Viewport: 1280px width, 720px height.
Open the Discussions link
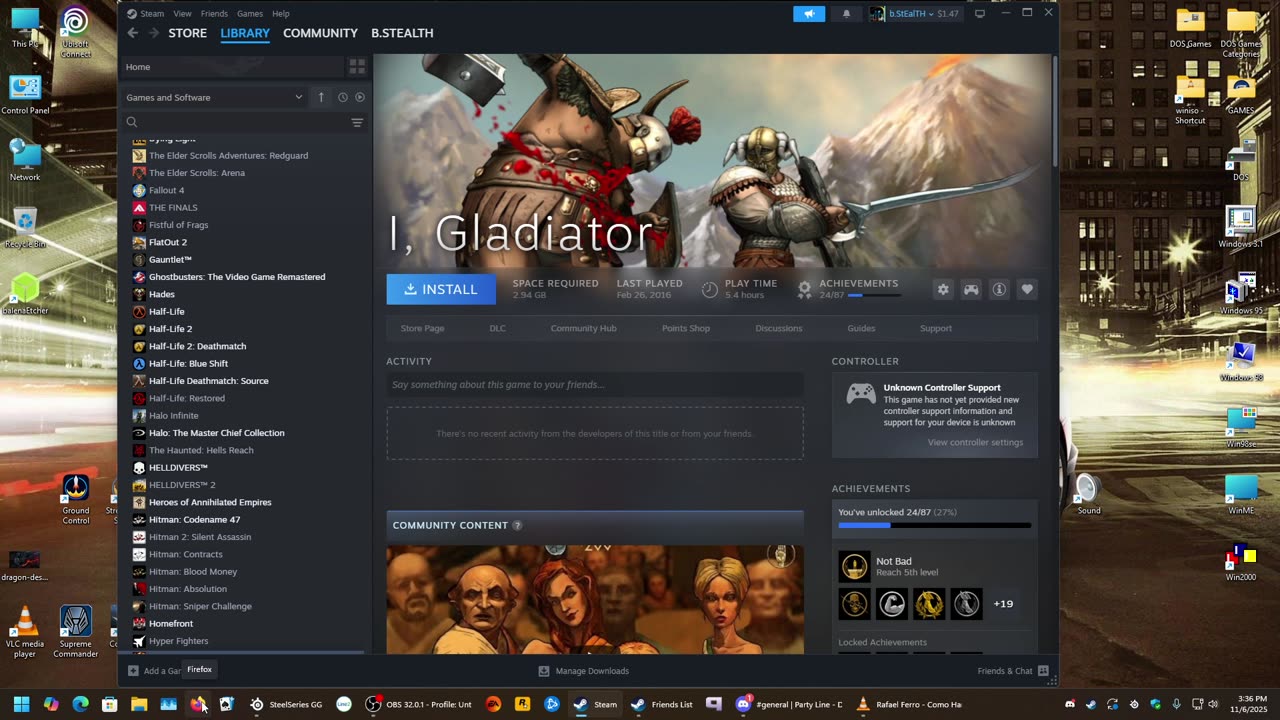tap(779, 328)
